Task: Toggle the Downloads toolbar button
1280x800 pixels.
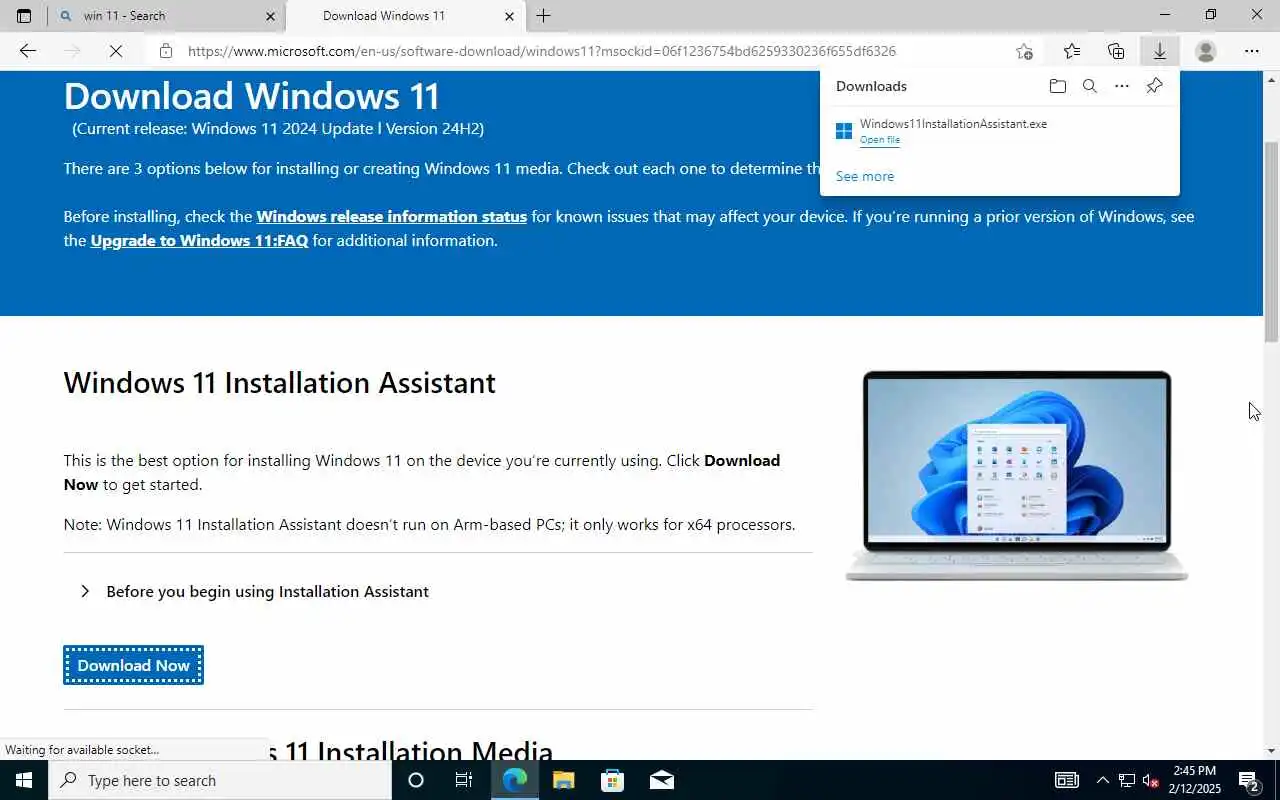Action: pyautogui.click(x=1160, y=51)
